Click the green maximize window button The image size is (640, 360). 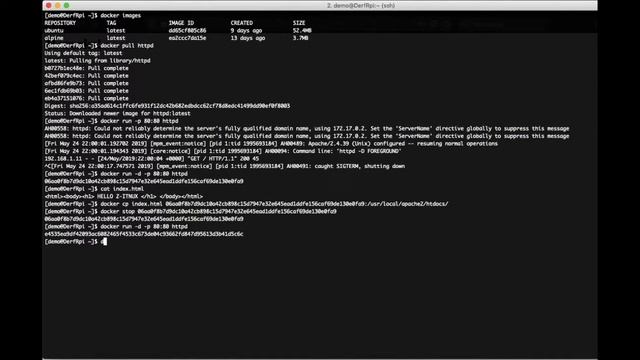point(67,5)
